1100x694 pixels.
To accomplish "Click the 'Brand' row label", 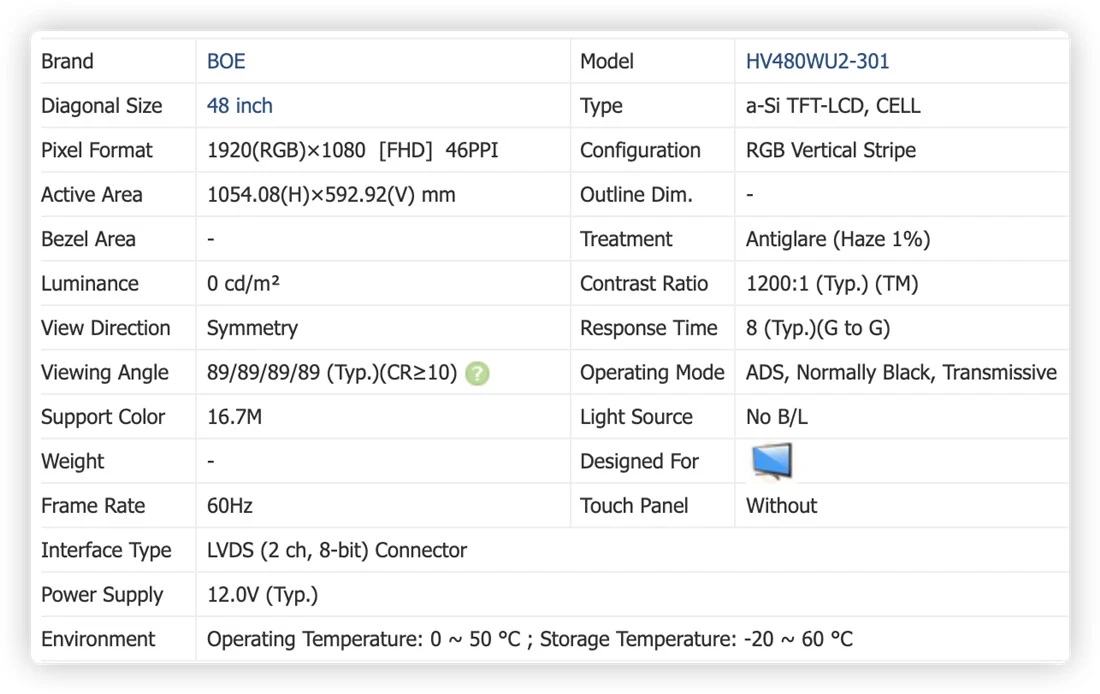I will click(x=67, y=62).
